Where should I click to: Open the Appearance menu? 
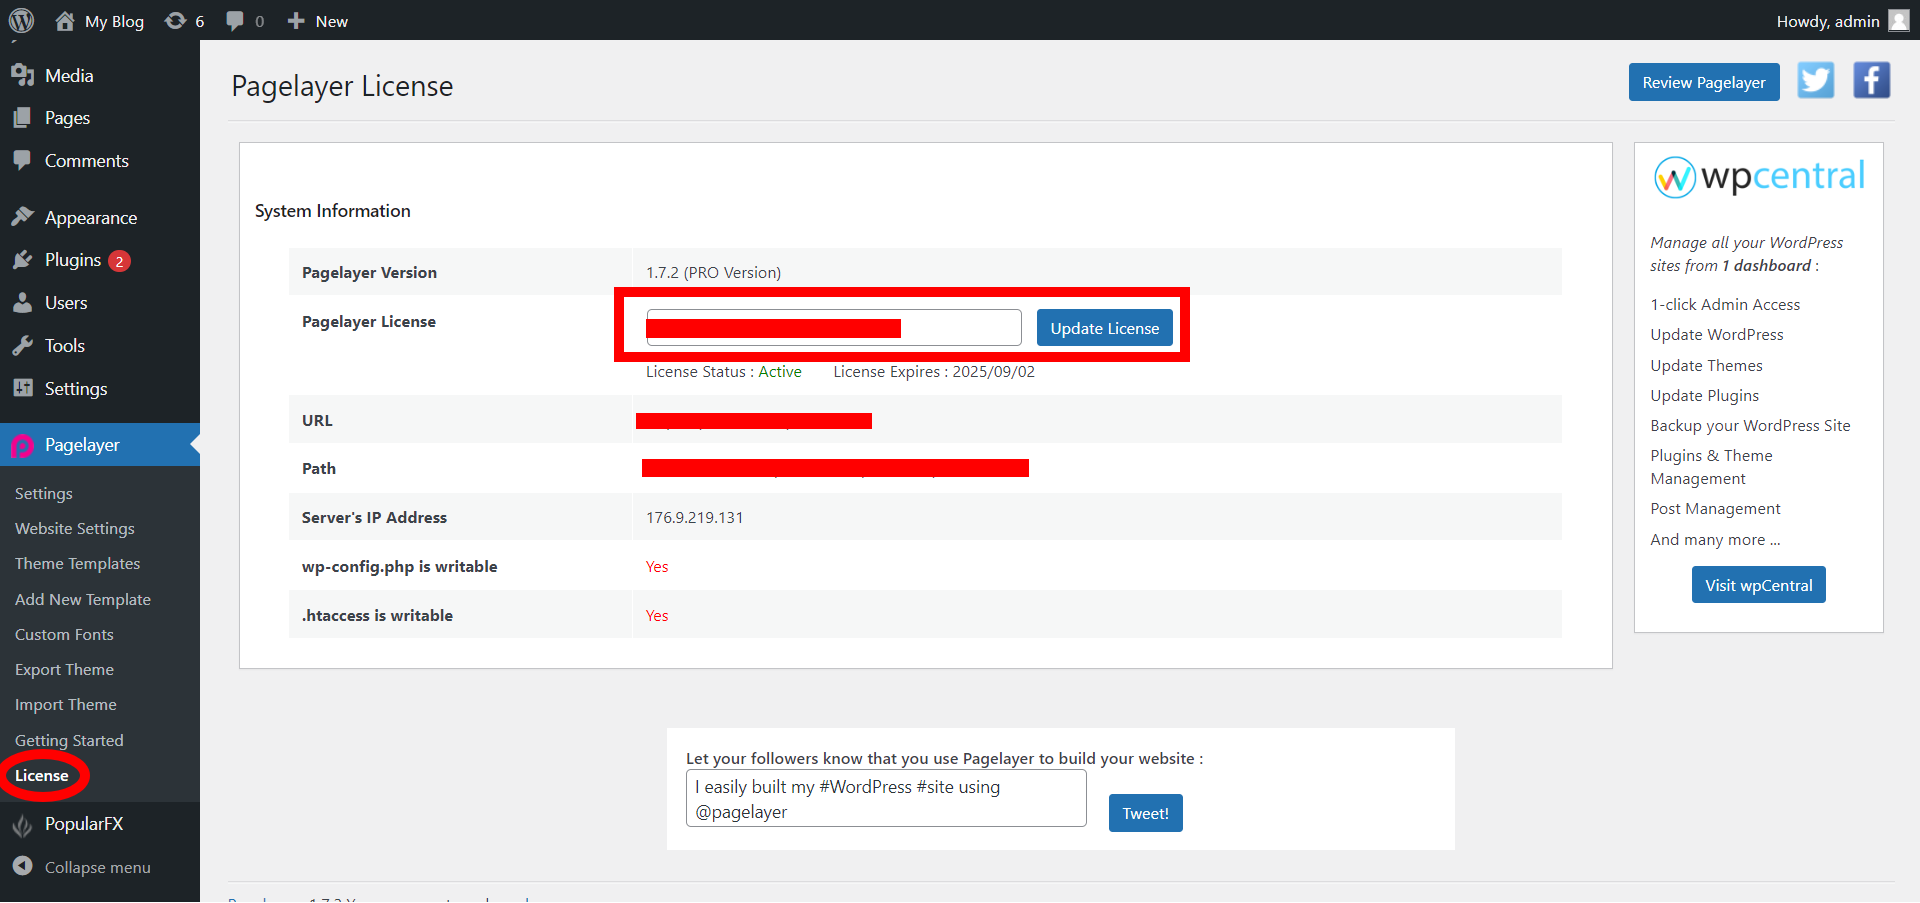pyautogui.click(x=91, y=218)
